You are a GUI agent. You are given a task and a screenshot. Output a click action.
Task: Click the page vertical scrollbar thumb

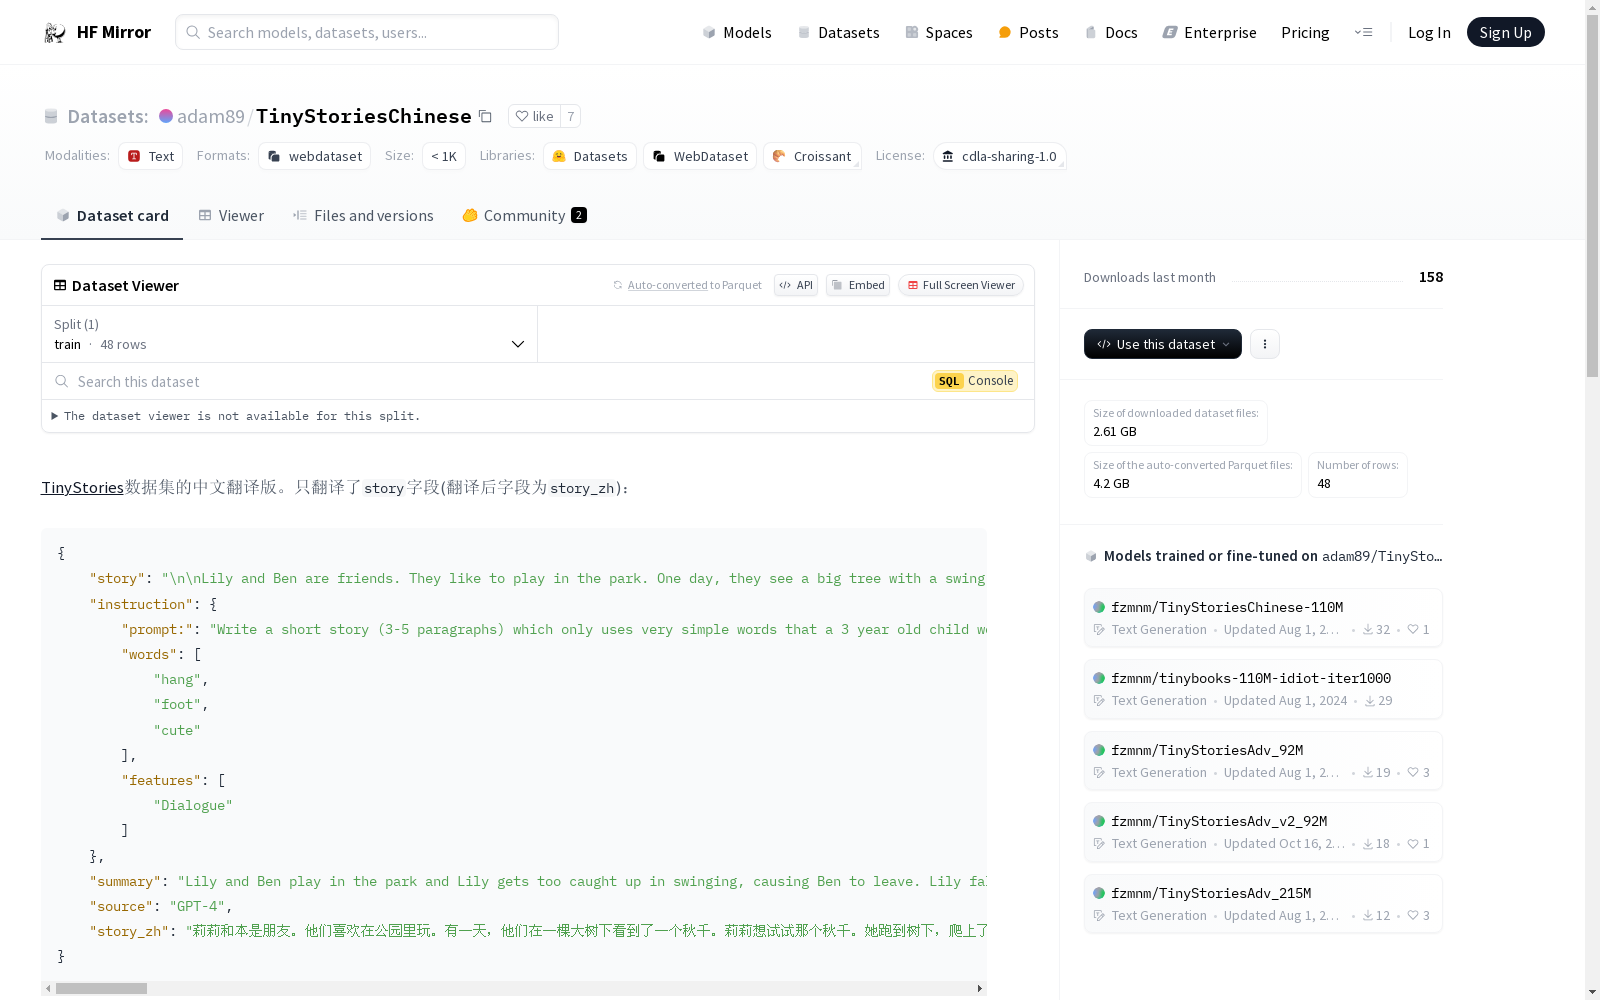tap(1592, 196)
